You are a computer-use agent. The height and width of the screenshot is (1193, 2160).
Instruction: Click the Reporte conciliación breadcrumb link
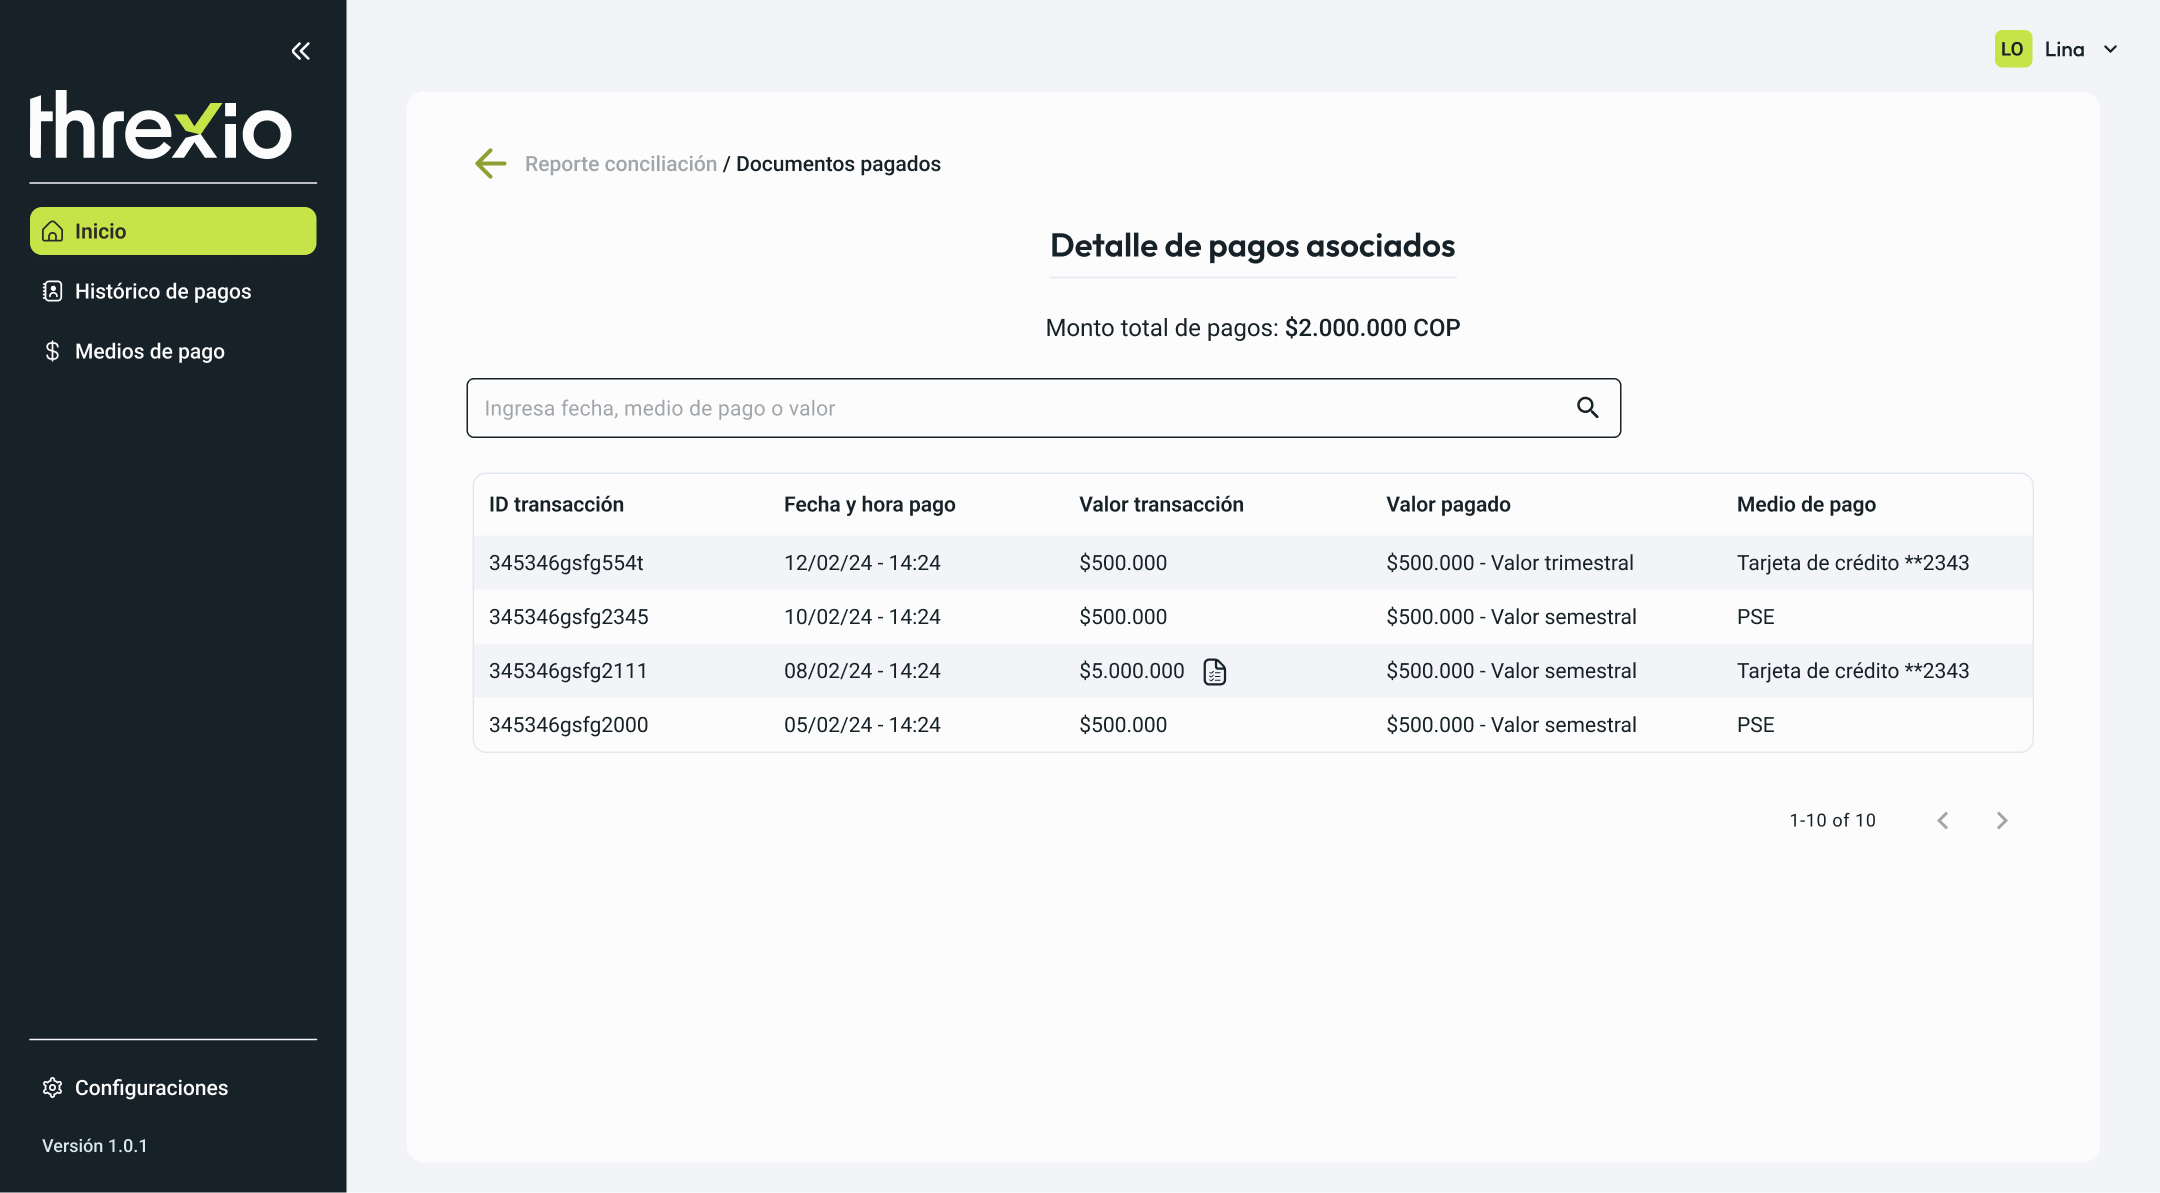tap(621, 163)
